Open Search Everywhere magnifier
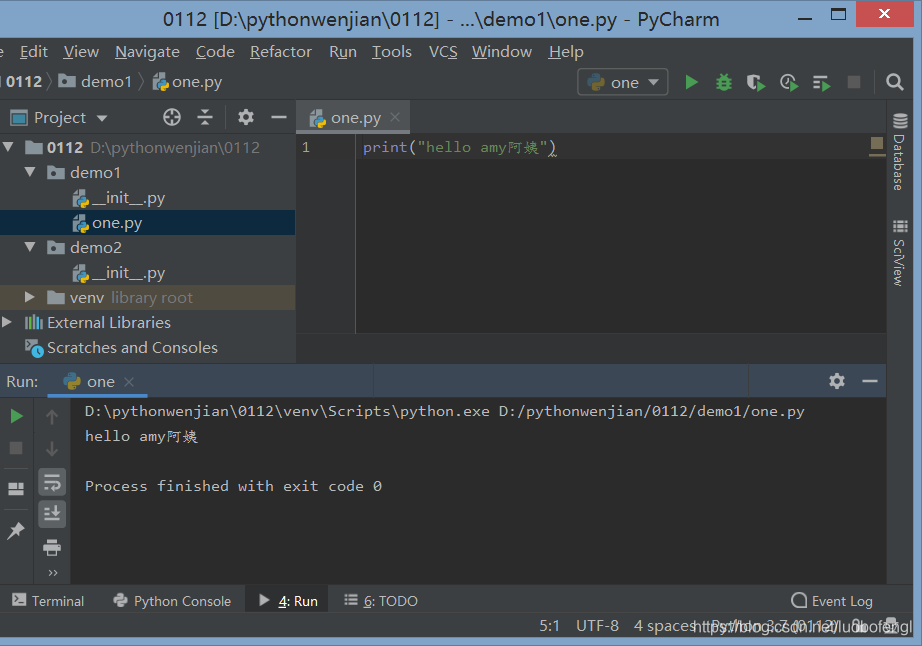Image resolution: width=922 pixels, height=646 pixels. (894, 82)
